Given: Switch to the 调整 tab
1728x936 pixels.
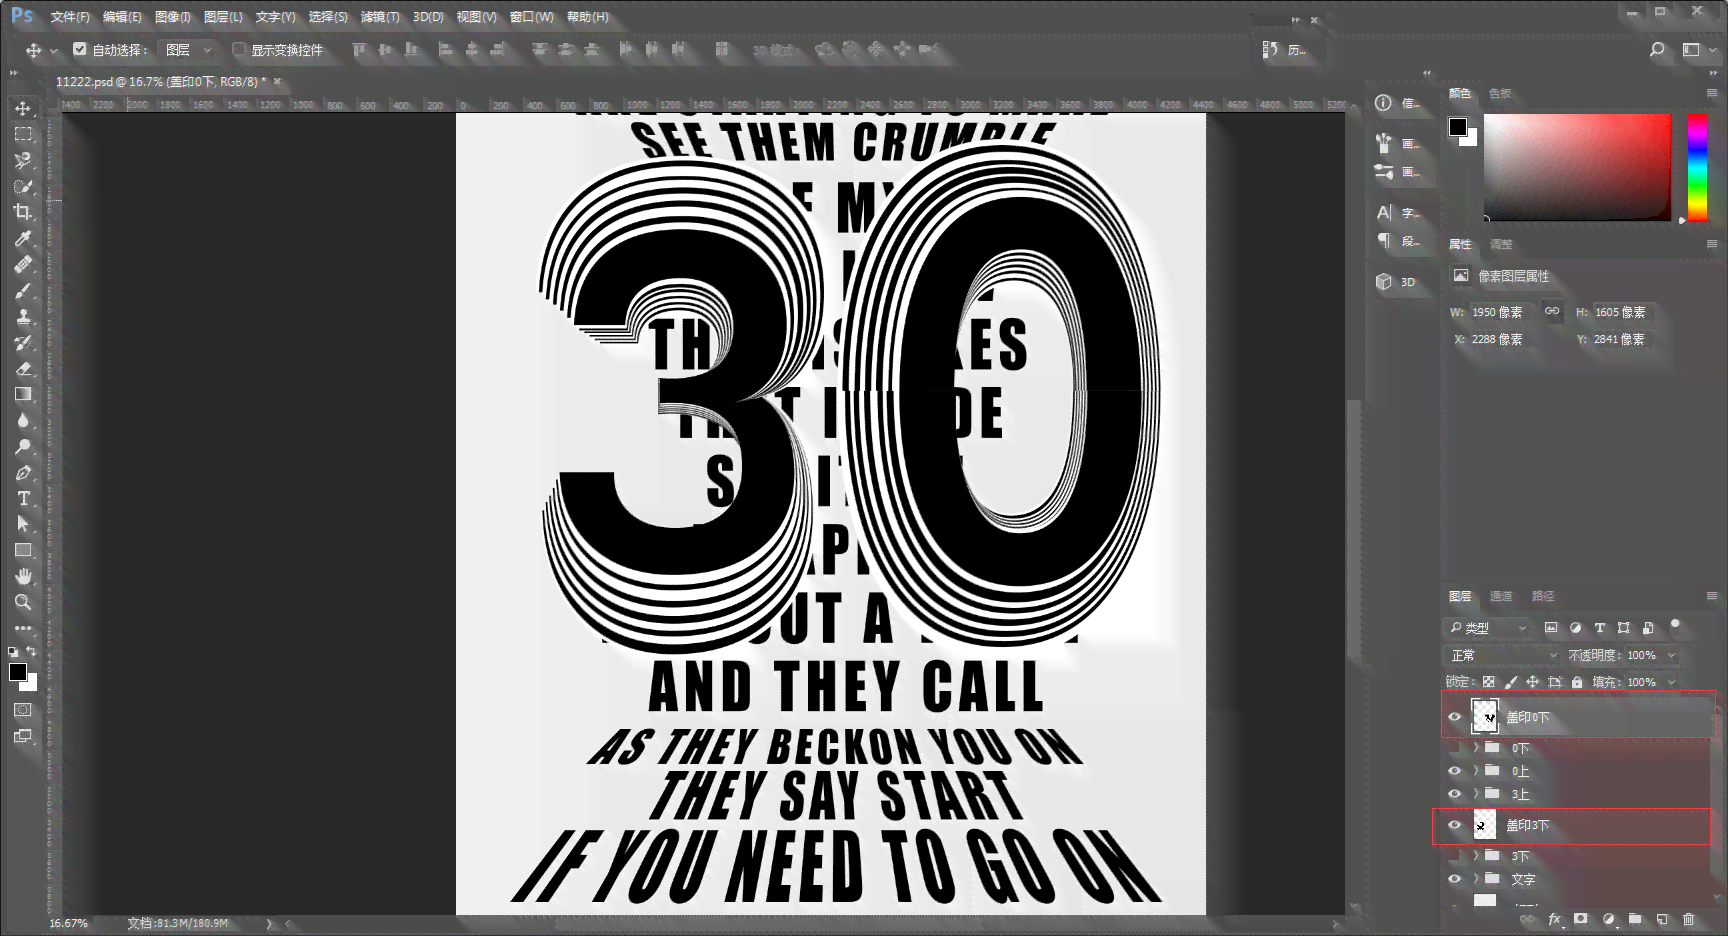Looking at the screenshot, I should point(1501,244).
